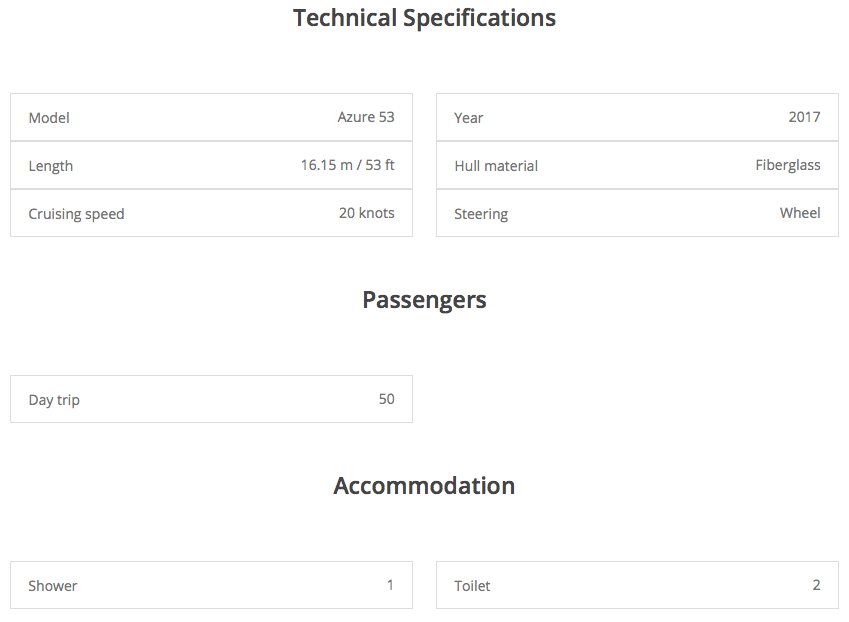Viewport: 849px width, 622px height.
Task: Click the Toilet label
Action: (472, 586)
